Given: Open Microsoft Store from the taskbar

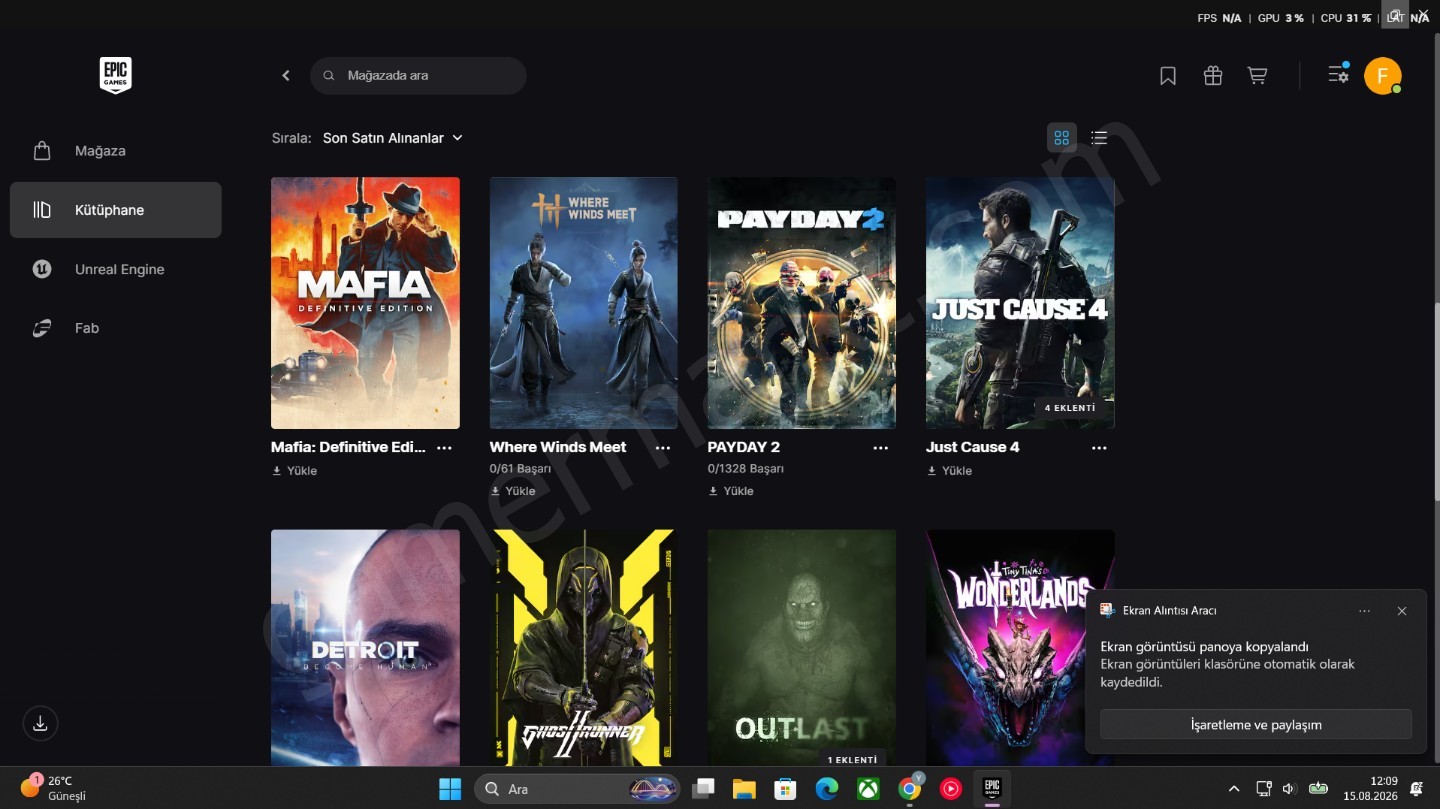Looking at the screenshot, I should (x=785, y=789).
